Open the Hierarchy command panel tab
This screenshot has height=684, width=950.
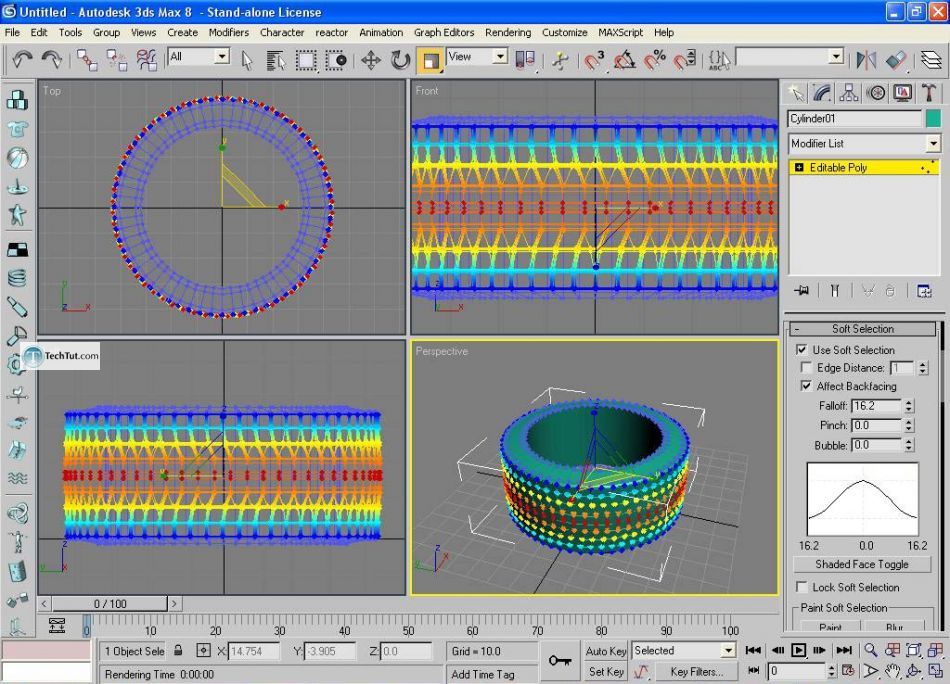pyautogui.click(x=849, y=93)
